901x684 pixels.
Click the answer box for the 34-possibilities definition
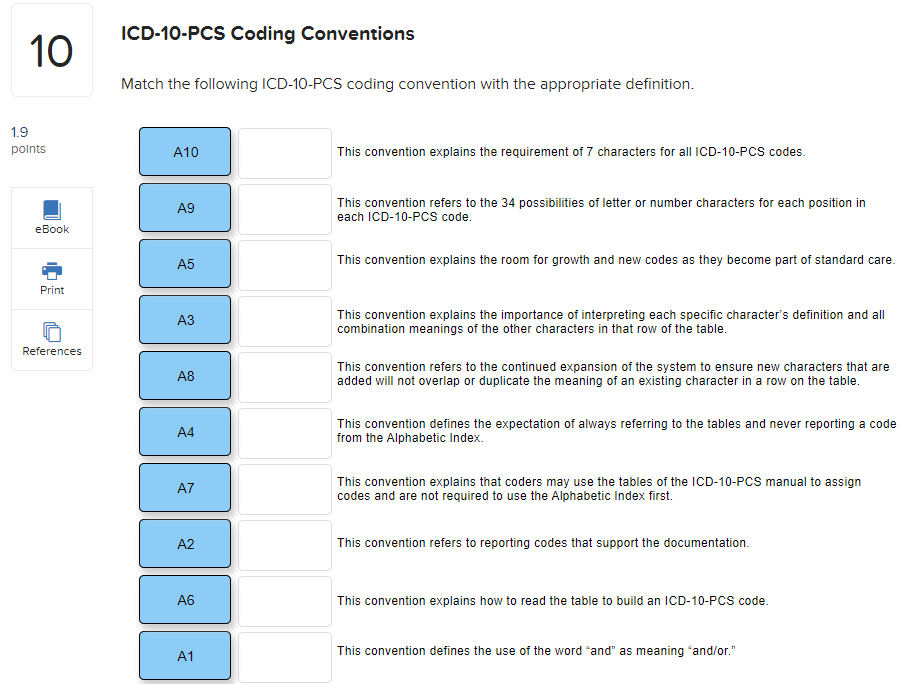point(284,208)
